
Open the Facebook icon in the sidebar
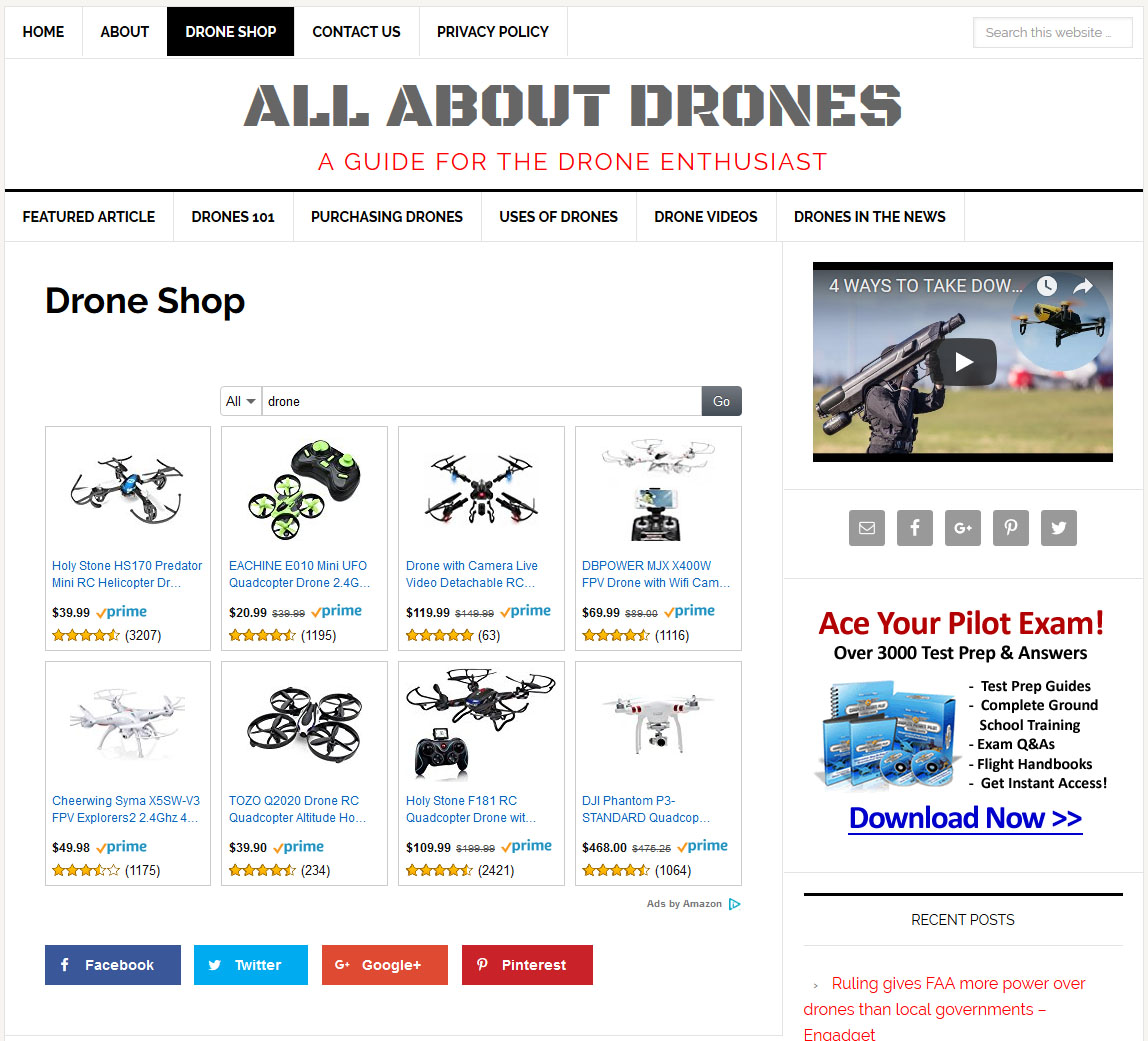click(914, 528)
